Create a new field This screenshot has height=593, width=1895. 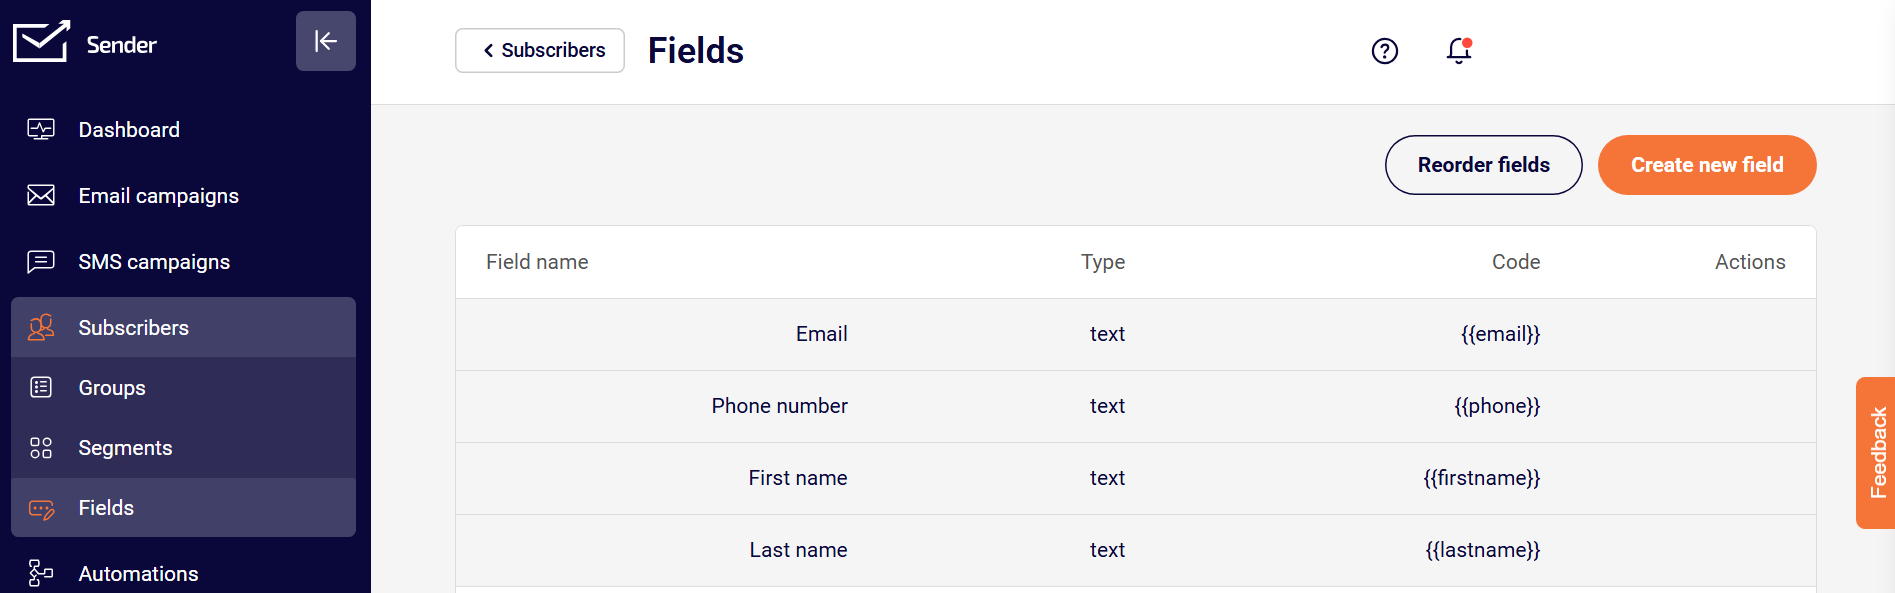pyautogui.click(x=1706, y=165)
